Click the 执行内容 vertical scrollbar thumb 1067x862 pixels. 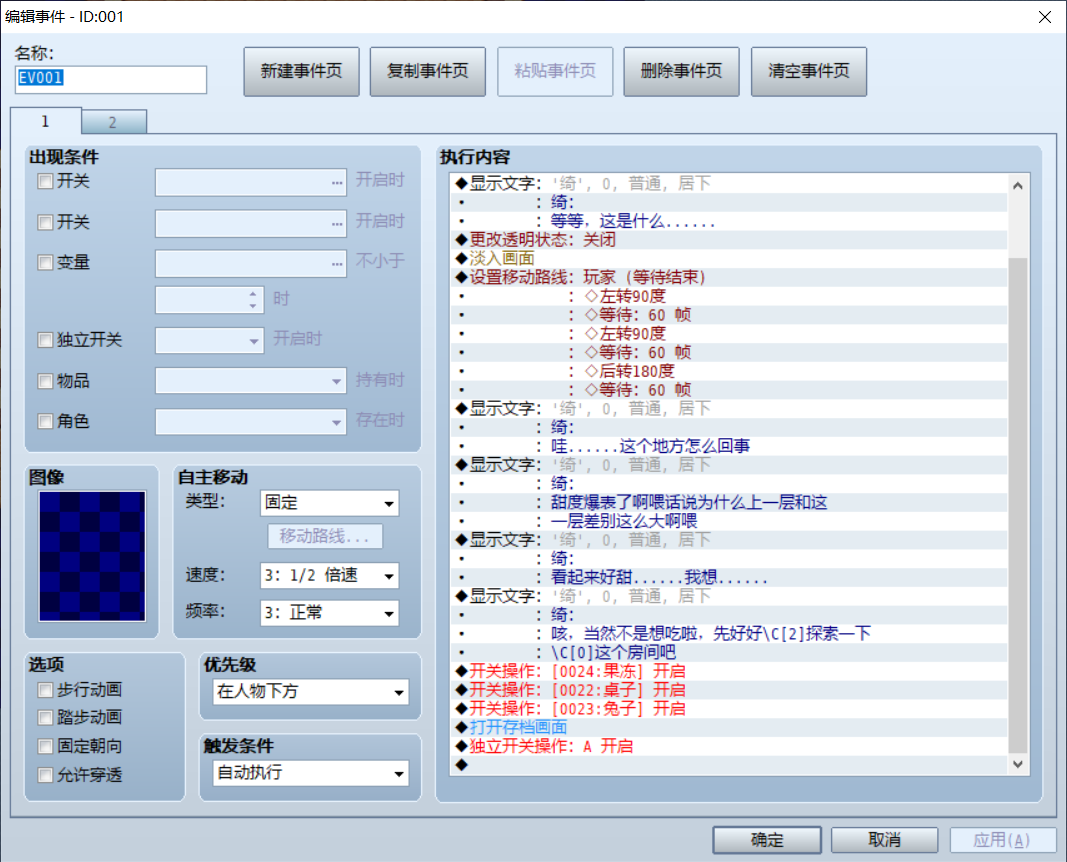(x=1018, y=505)
